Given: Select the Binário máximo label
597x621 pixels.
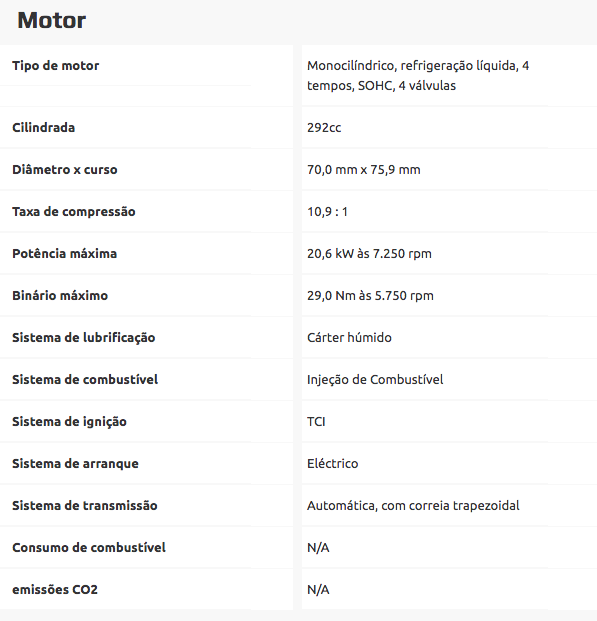Looking at the screenshot, I should (60, 295).
